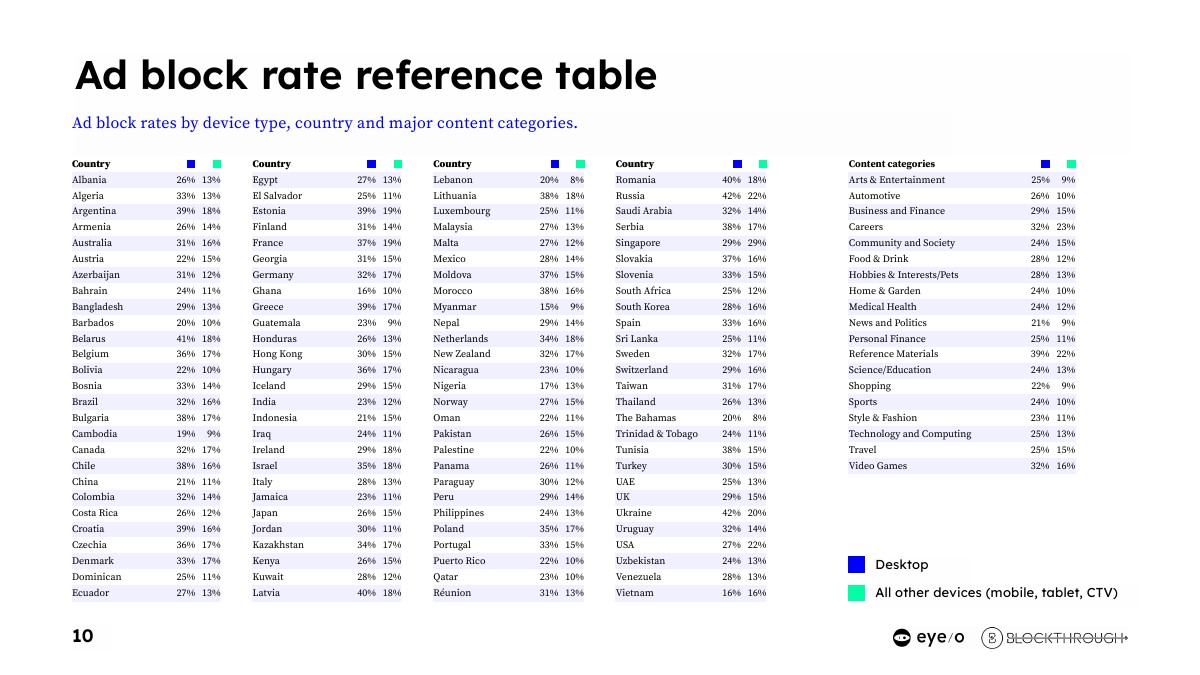The height and width of the screenshot is (675, 1200).
Task: Click the subtitle about device type and country
Action: point(325,124)
